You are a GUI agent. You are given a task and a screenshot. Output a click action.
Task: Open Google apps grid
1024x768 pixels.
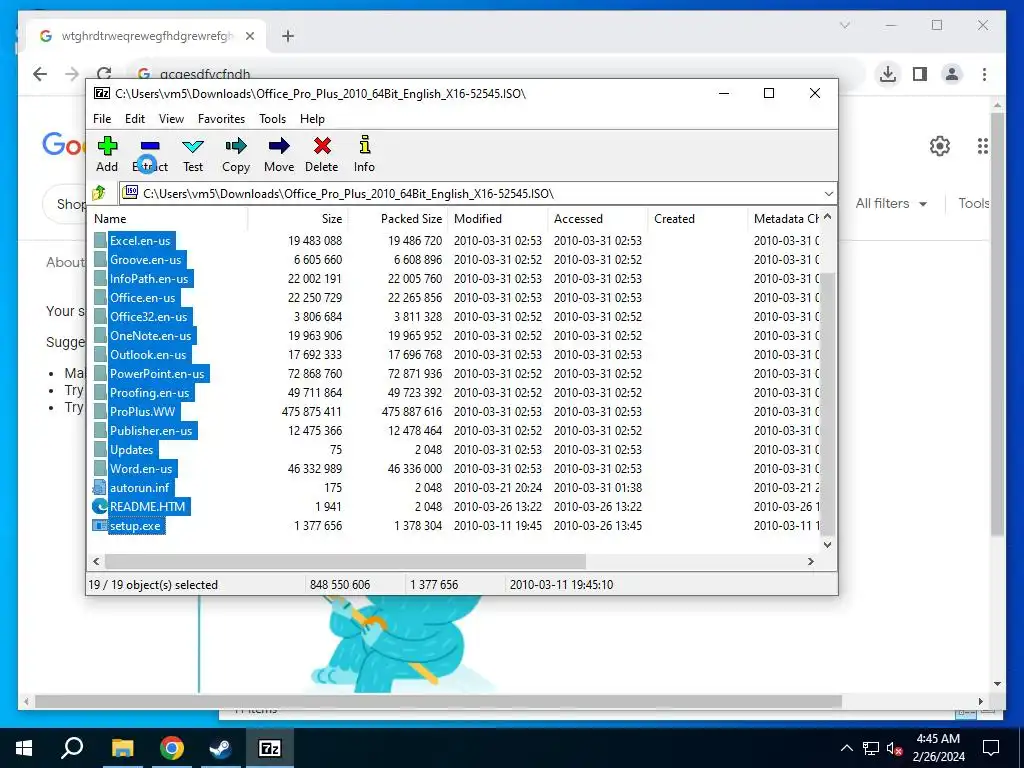coord(984,146)
